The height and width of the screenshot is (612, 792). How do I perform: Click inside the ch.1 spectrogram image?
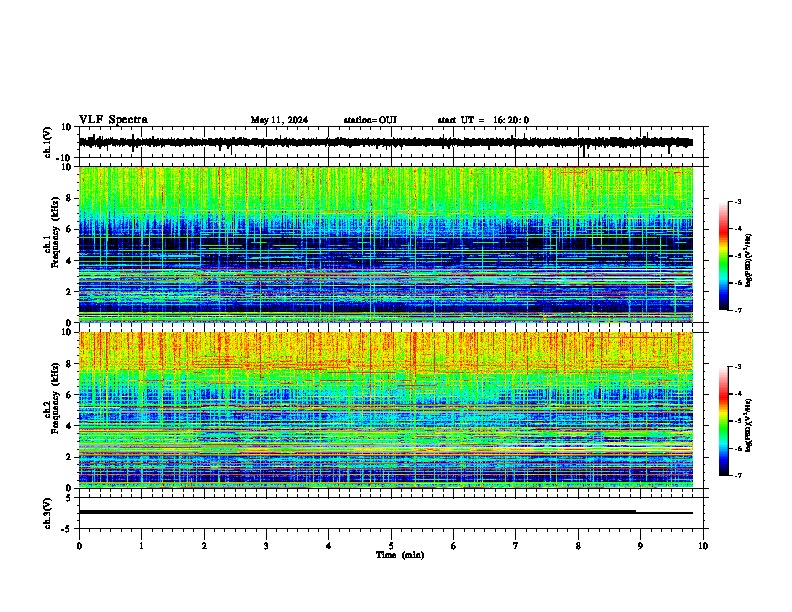[x=386, y=244]
